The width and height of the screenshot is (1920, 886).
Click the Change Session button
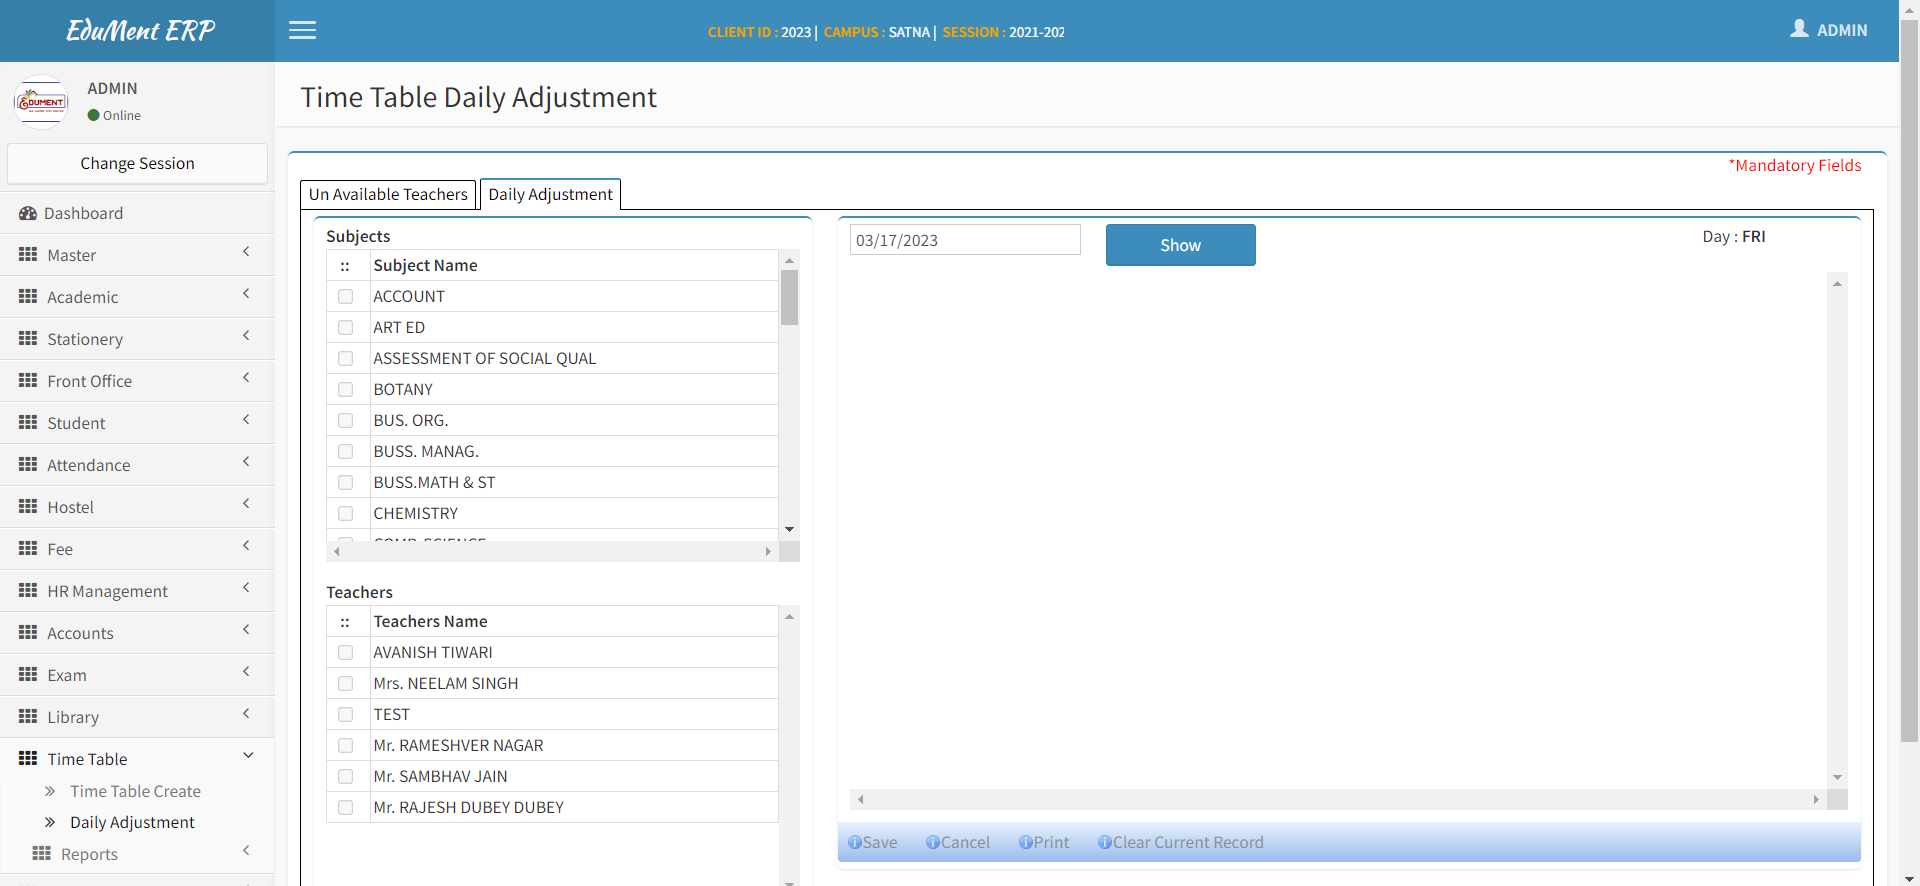[x=137, y=163]
